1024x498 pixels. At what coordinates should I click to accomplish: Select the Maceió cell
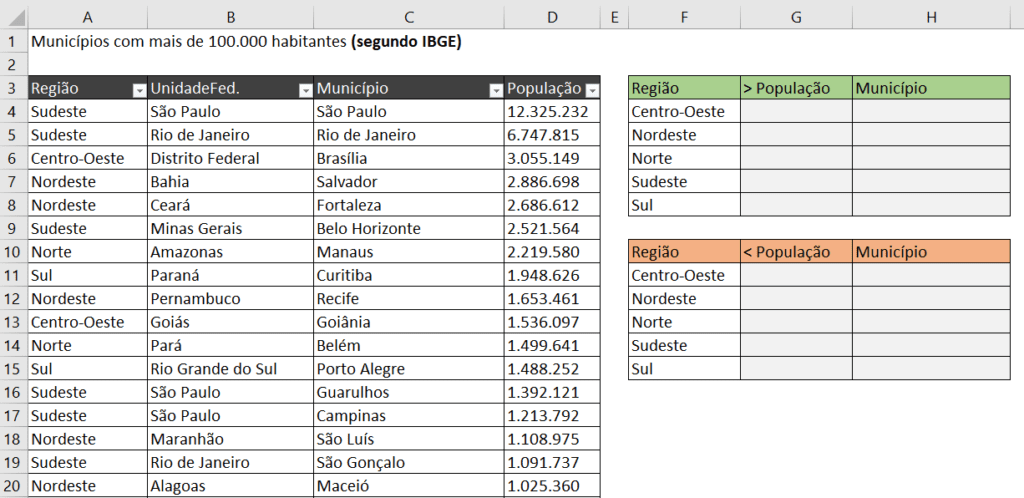(x=408, y=486)
